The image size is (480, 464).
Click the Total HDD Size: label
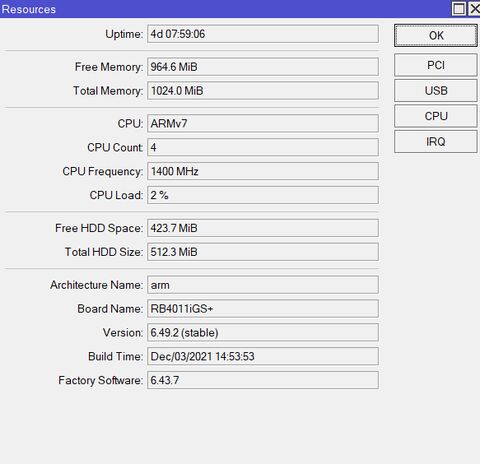click(x=104, y=252)
